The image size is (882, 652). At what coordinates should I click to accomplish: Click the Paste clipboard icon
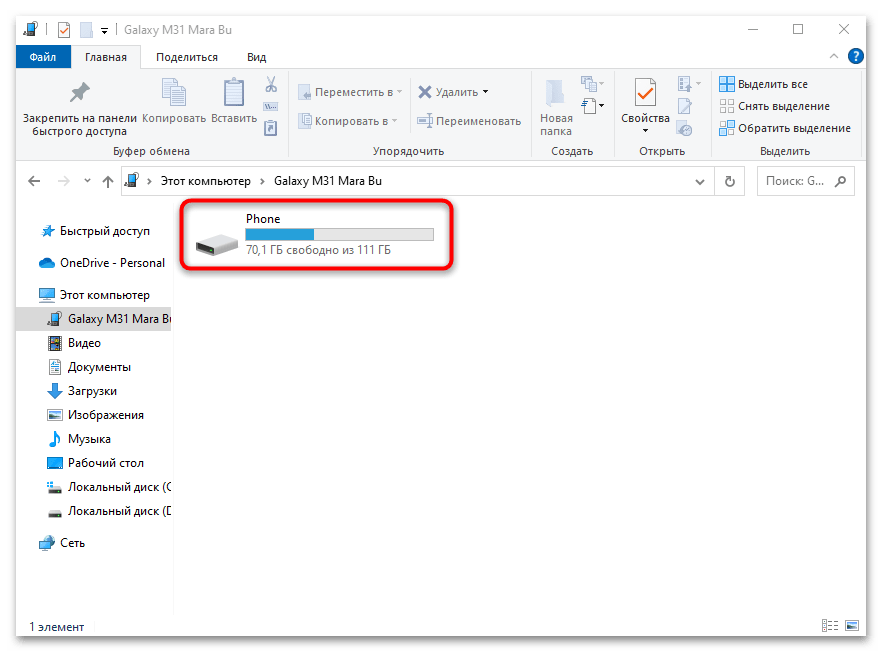234,94
